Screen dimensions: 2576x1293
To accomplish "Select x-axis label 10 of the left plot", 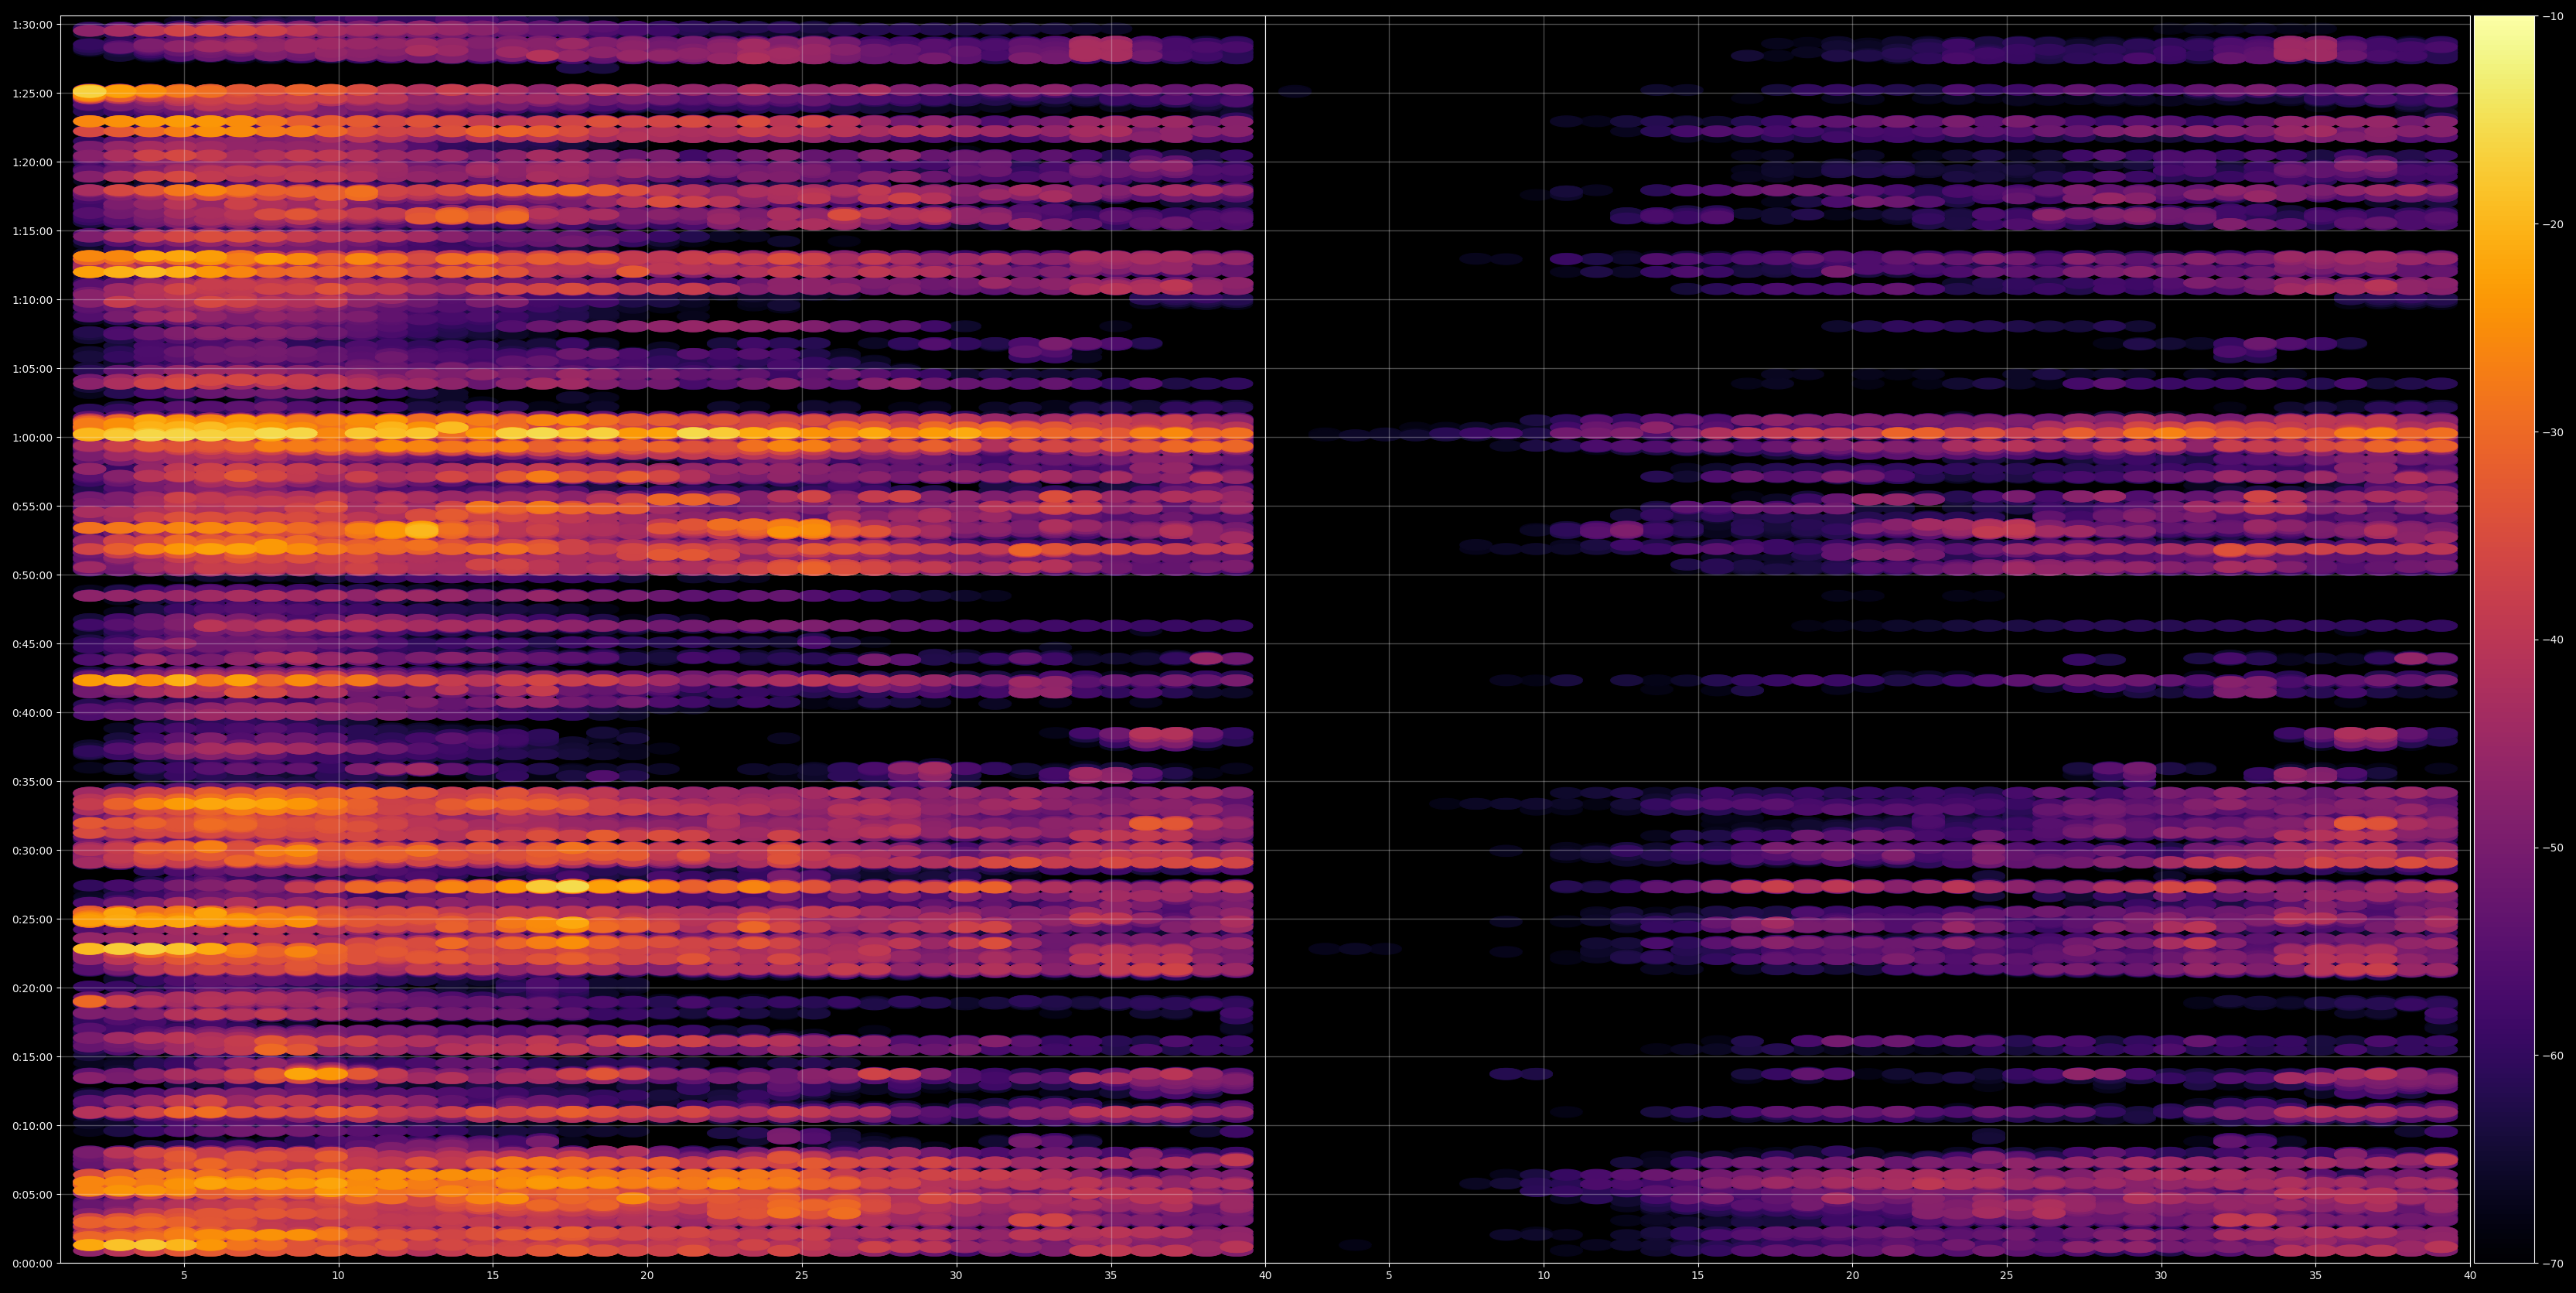I will click(338, 1276).
